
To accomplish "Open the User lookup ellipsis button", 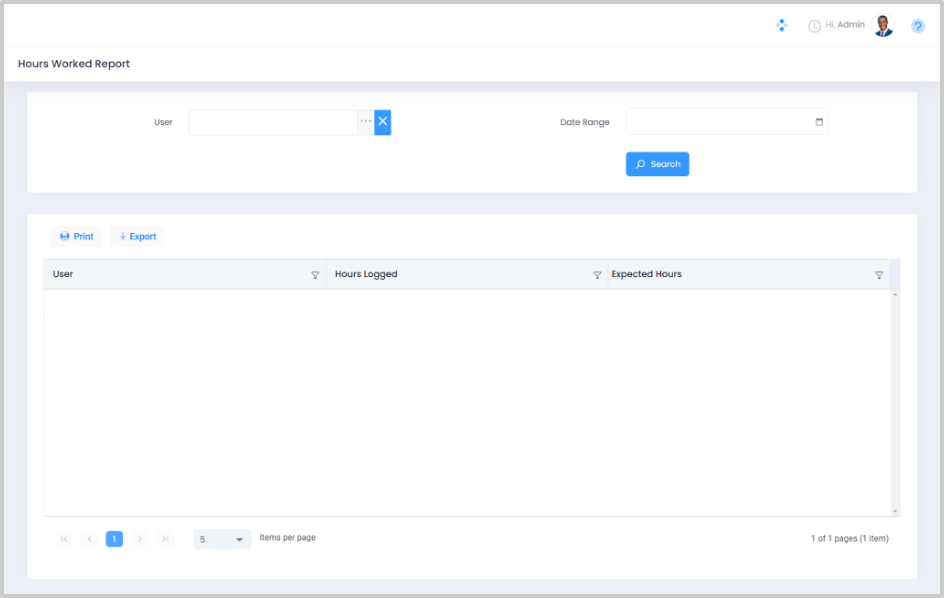I will [x=366, y=122].
